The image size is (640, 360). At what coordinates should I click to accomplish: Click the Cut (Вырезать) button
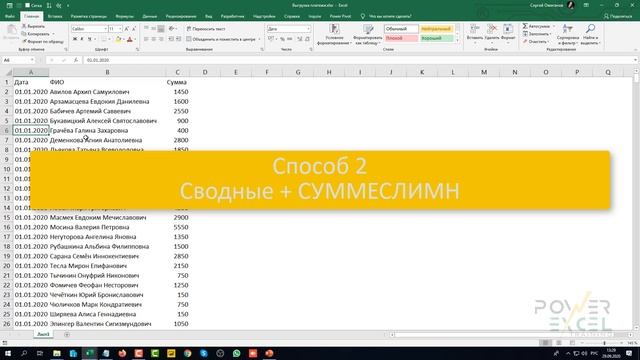click(33, 26)
